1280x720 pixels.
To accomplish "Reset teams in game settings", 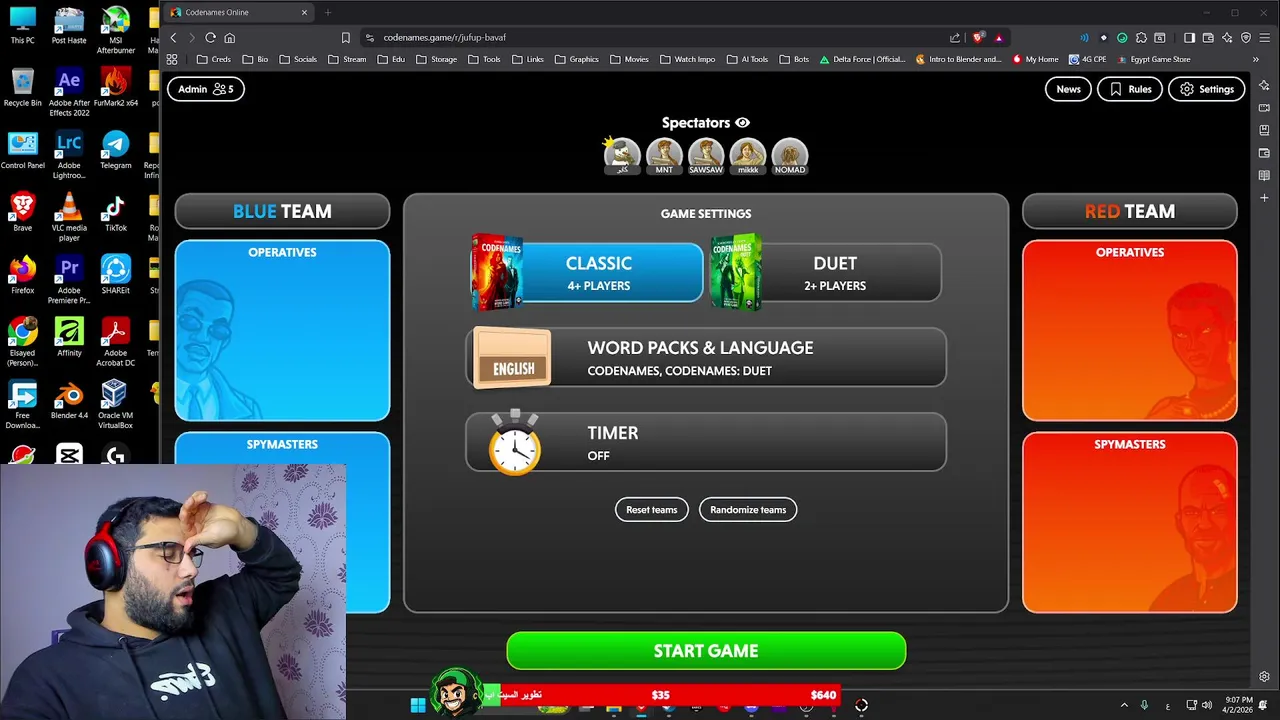I will 652,510.
